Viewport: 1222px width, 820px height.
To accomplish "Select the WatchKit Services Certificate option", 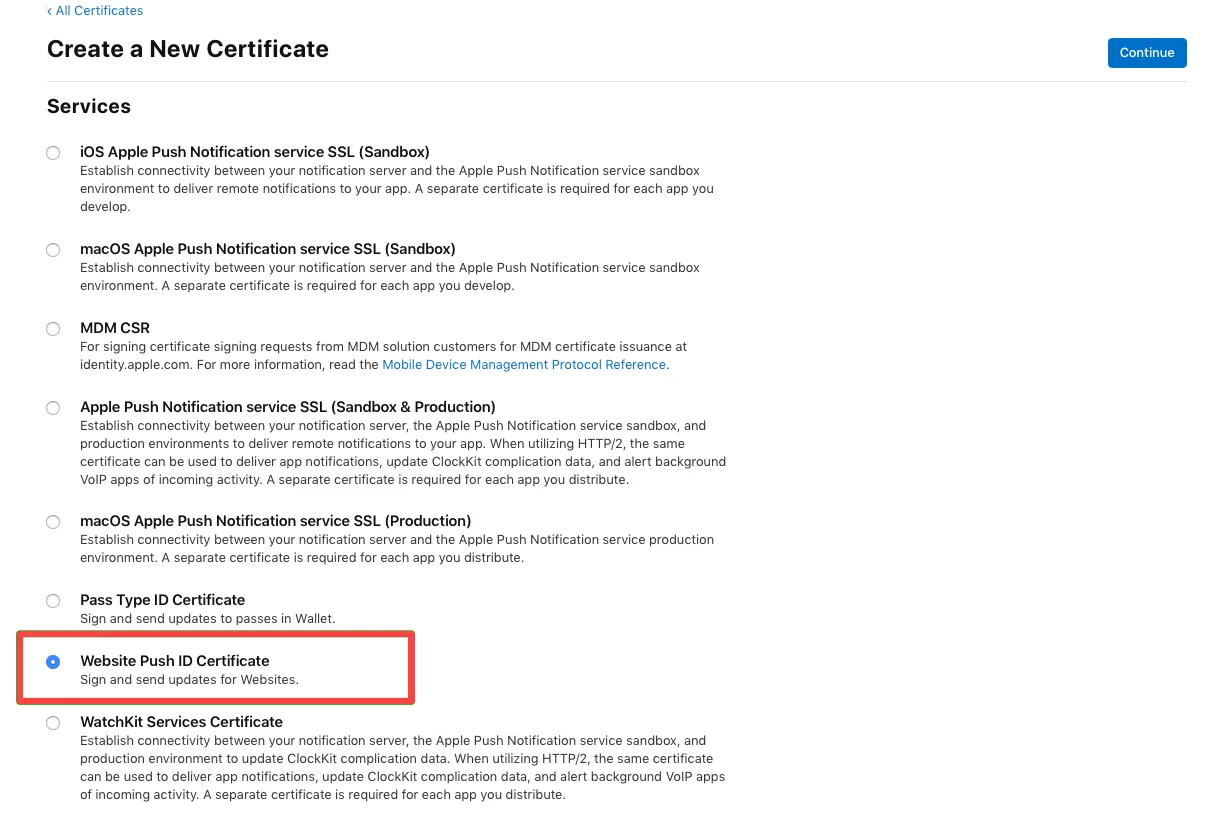I will [53, 722].
